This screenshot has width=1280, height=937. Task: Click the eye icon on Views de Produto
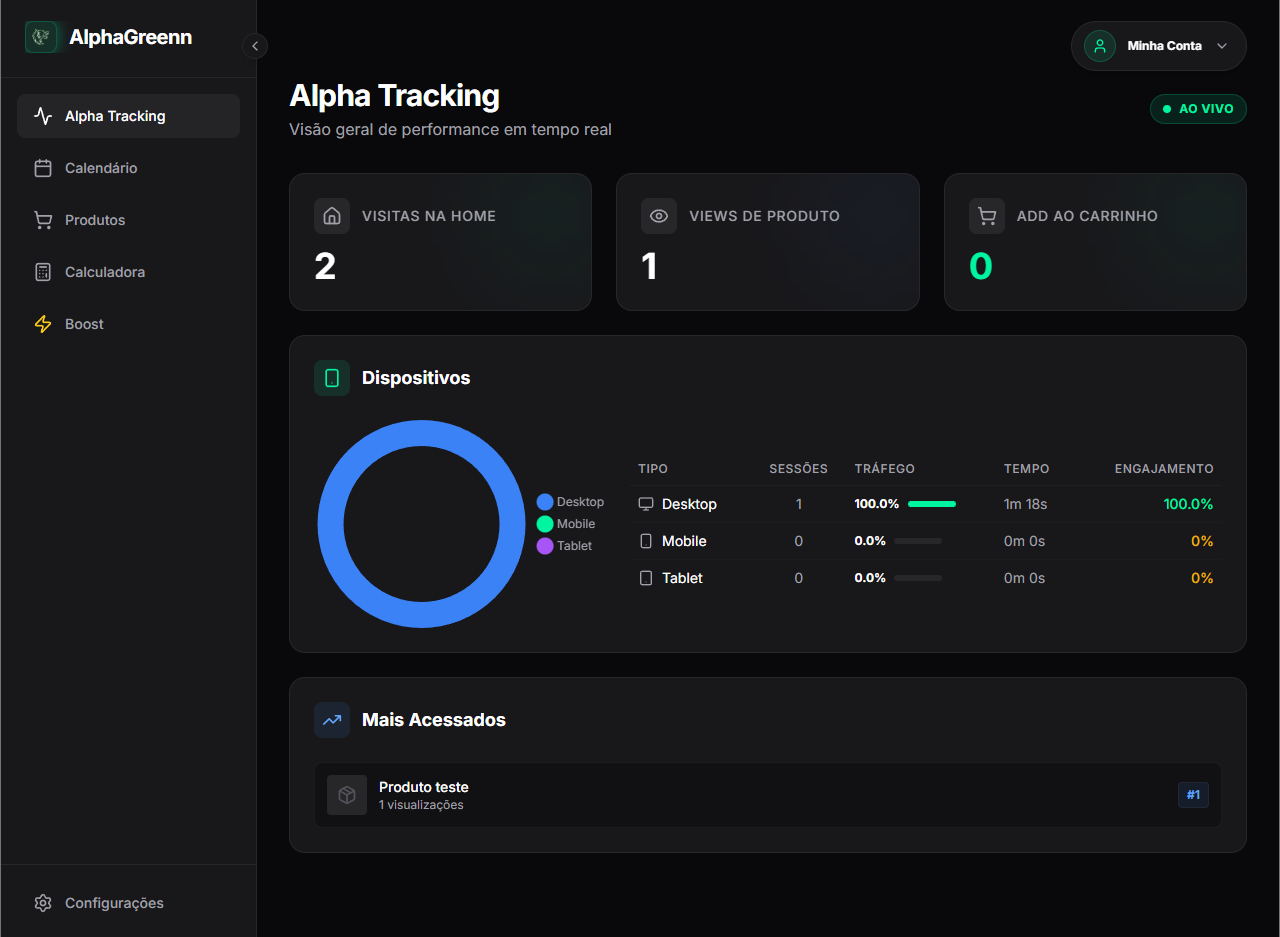[659, 215]
